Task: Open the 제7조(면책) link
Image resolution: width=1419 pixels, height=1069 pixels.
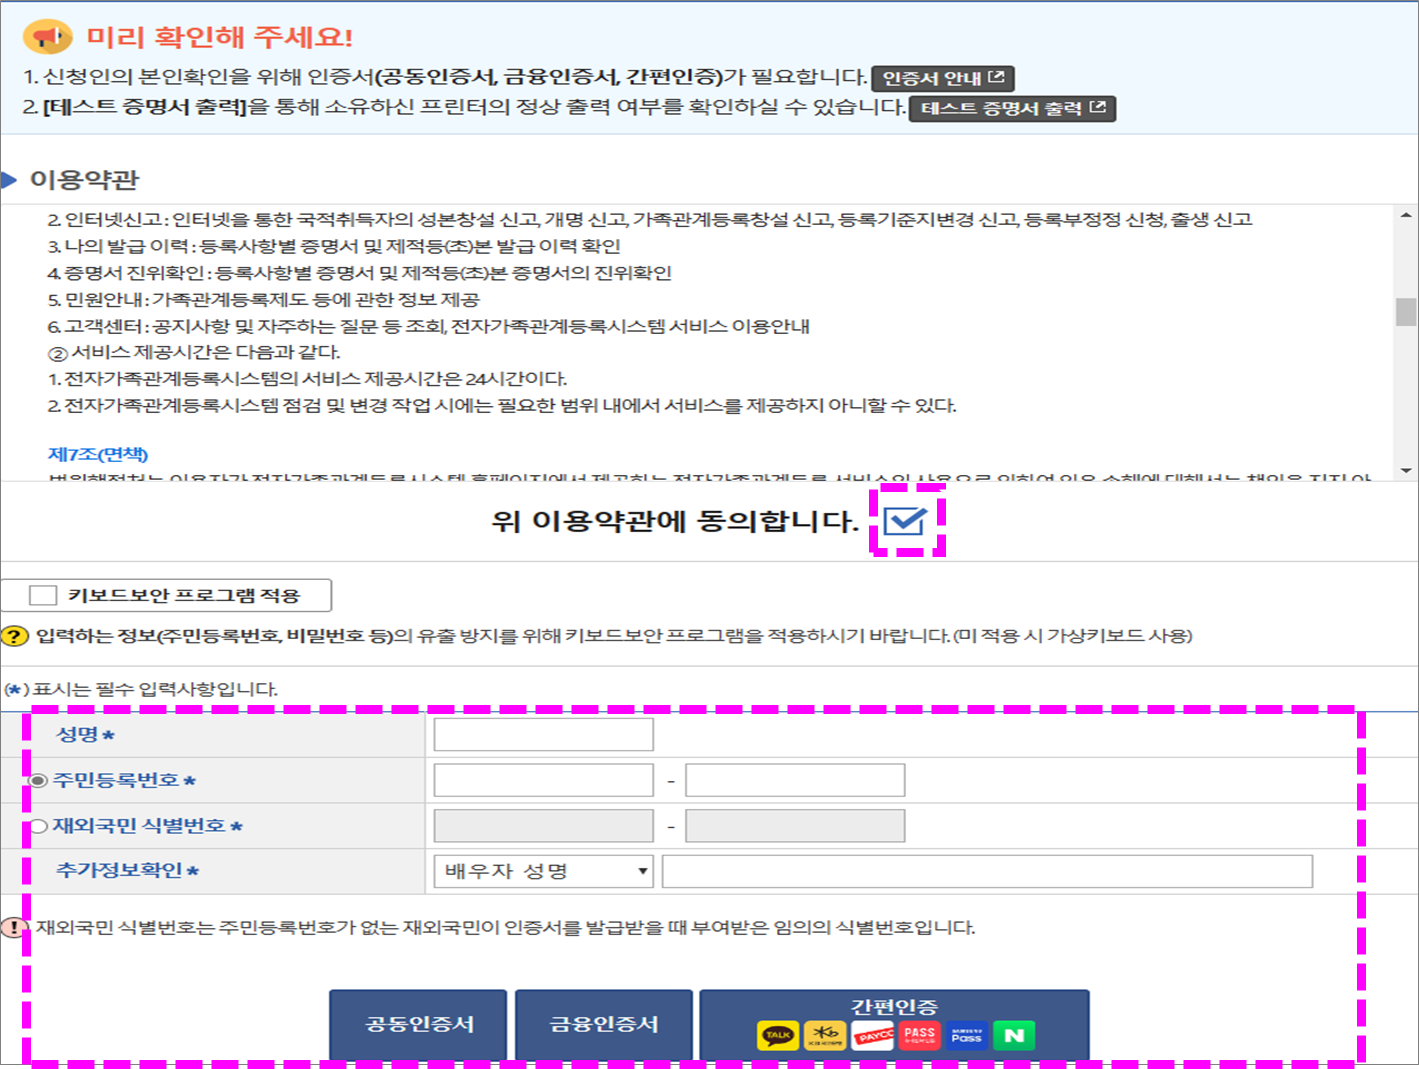Action: [98, 454]
